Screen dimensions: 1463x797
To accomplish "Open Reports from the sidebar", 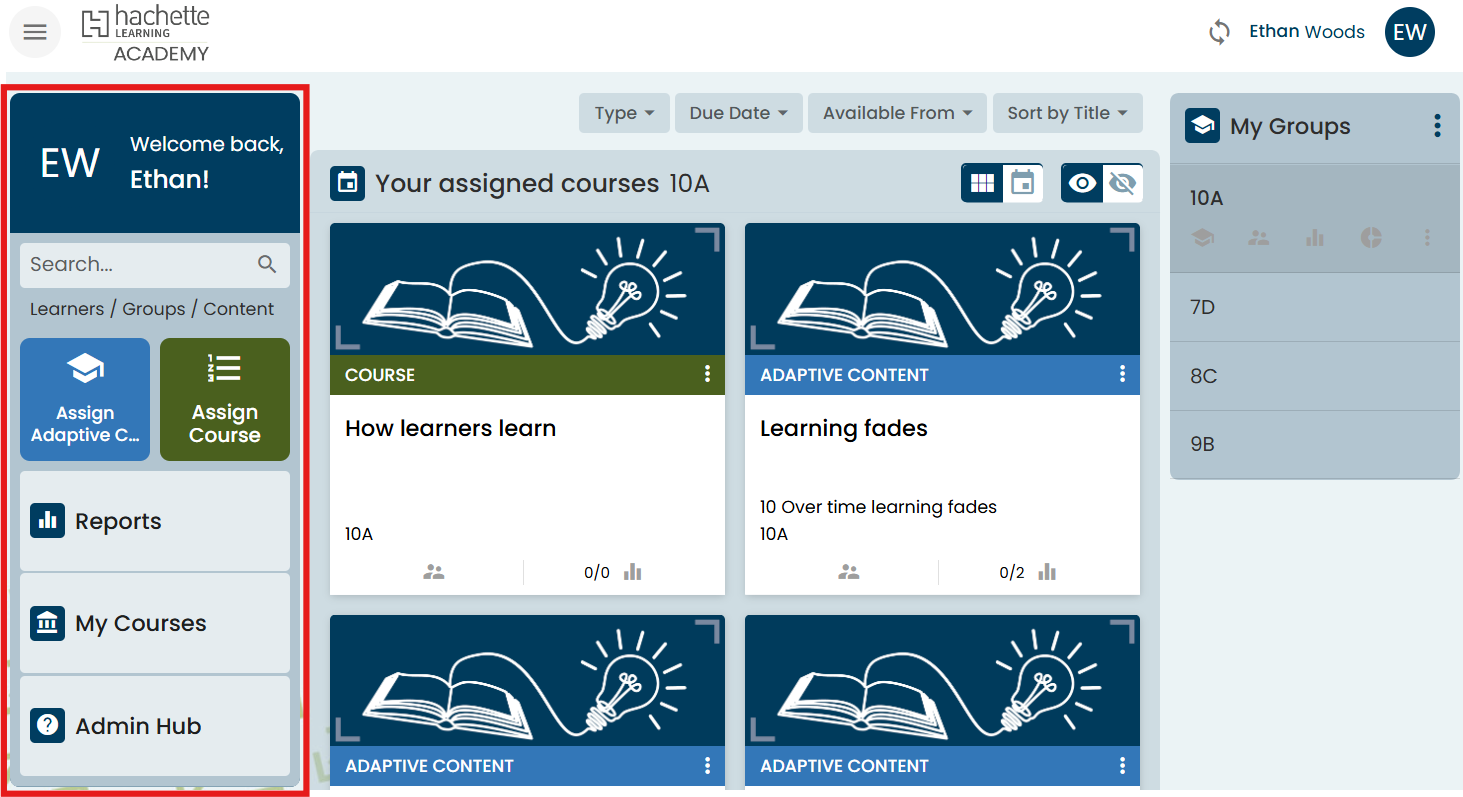I will pos(155,521).
